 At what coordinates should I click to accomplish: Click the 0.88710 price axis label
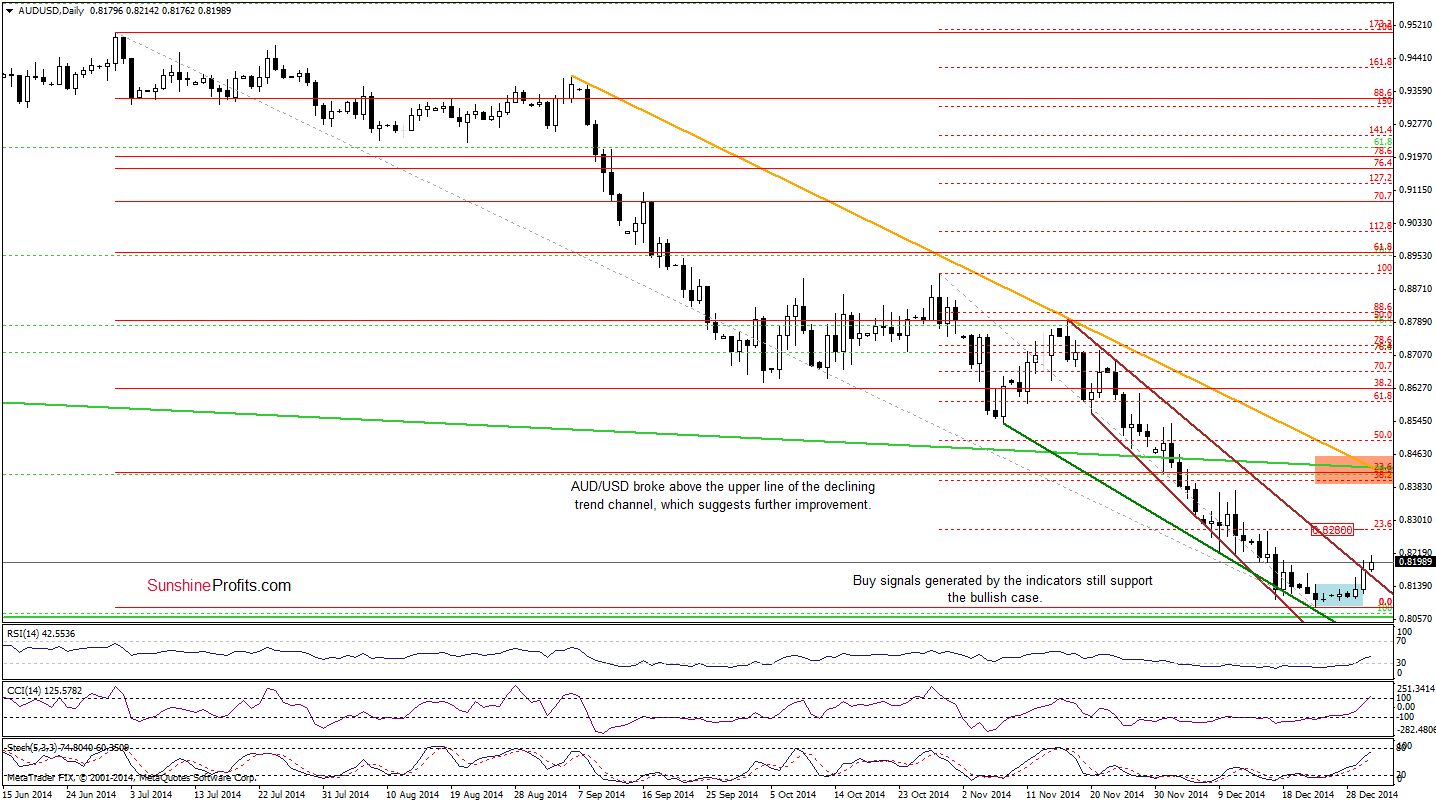pos(1416,289)
